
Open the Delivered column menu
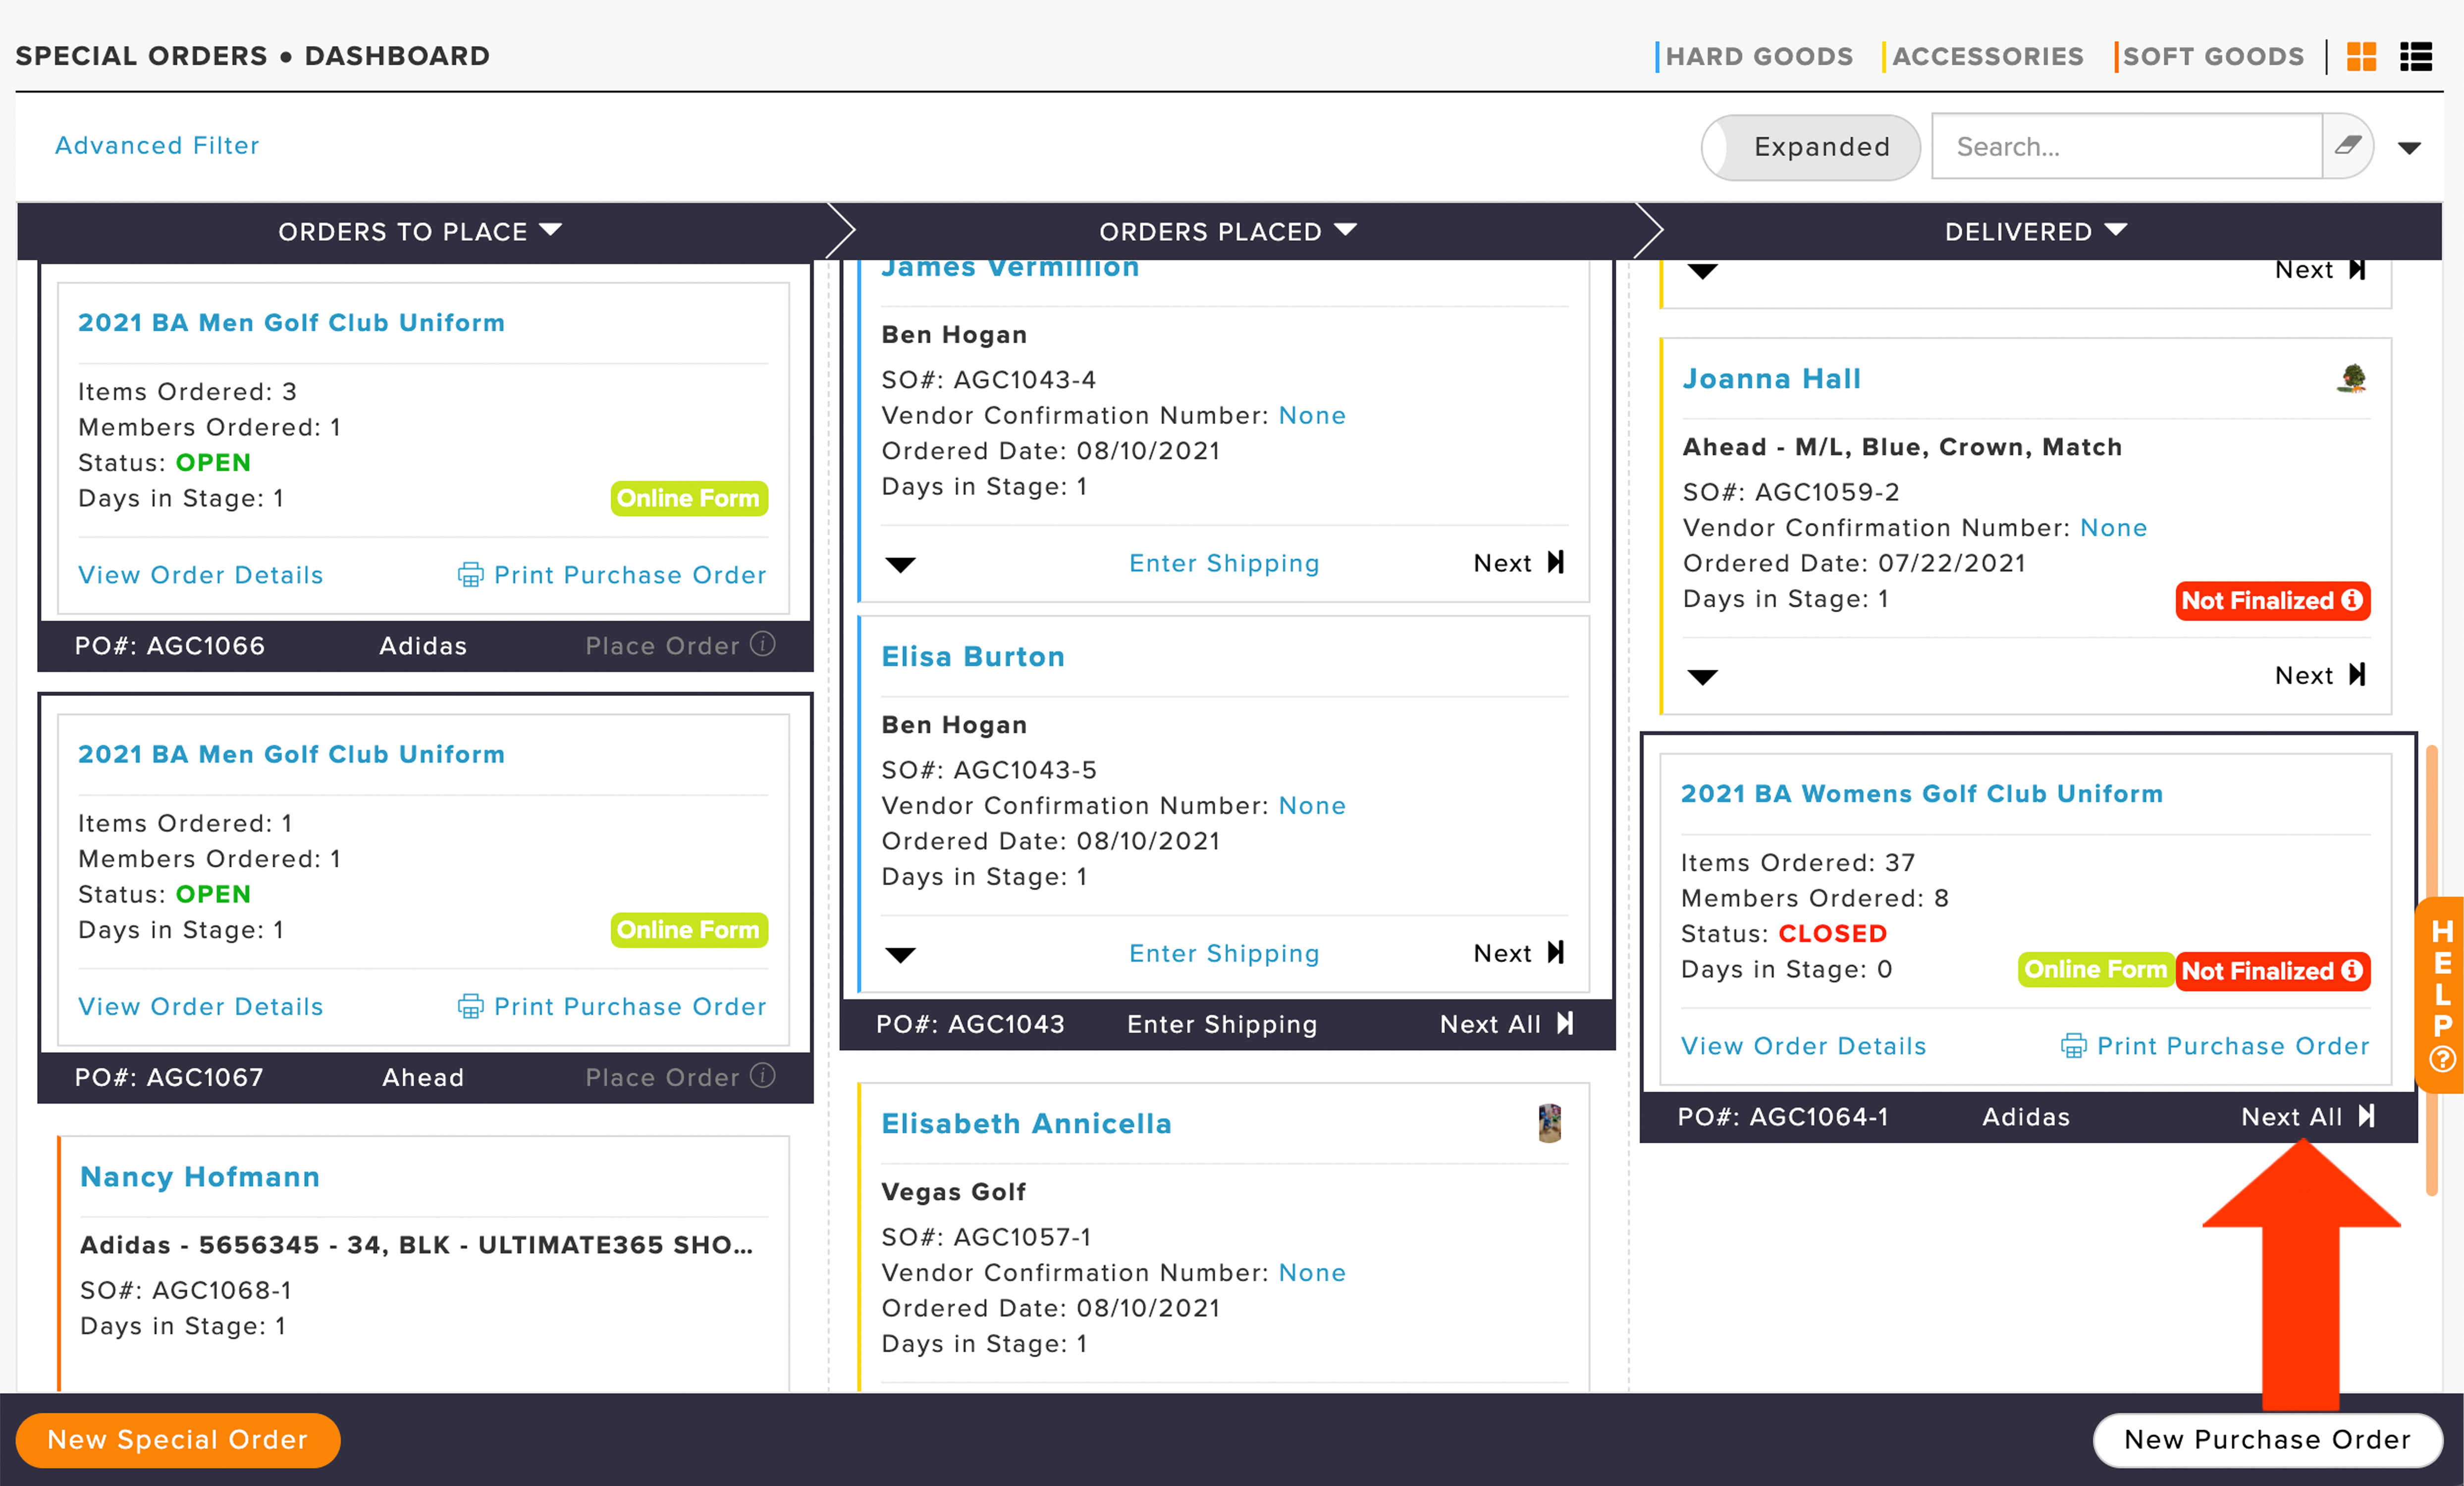pyautogui.click(x=2036, y=231)
